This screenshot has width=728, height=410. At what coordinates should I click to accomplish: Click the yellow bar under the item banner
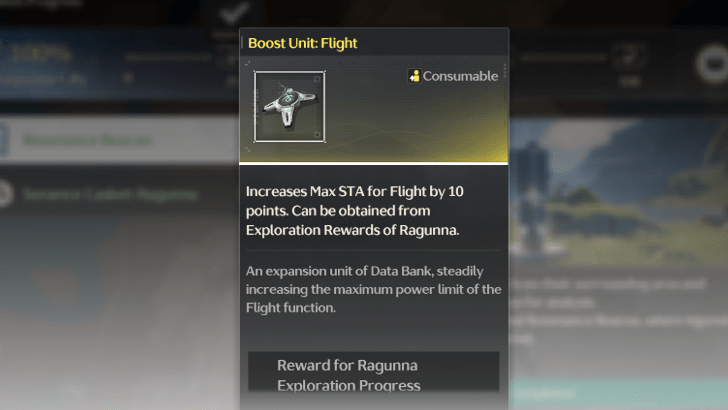point(373,162)
